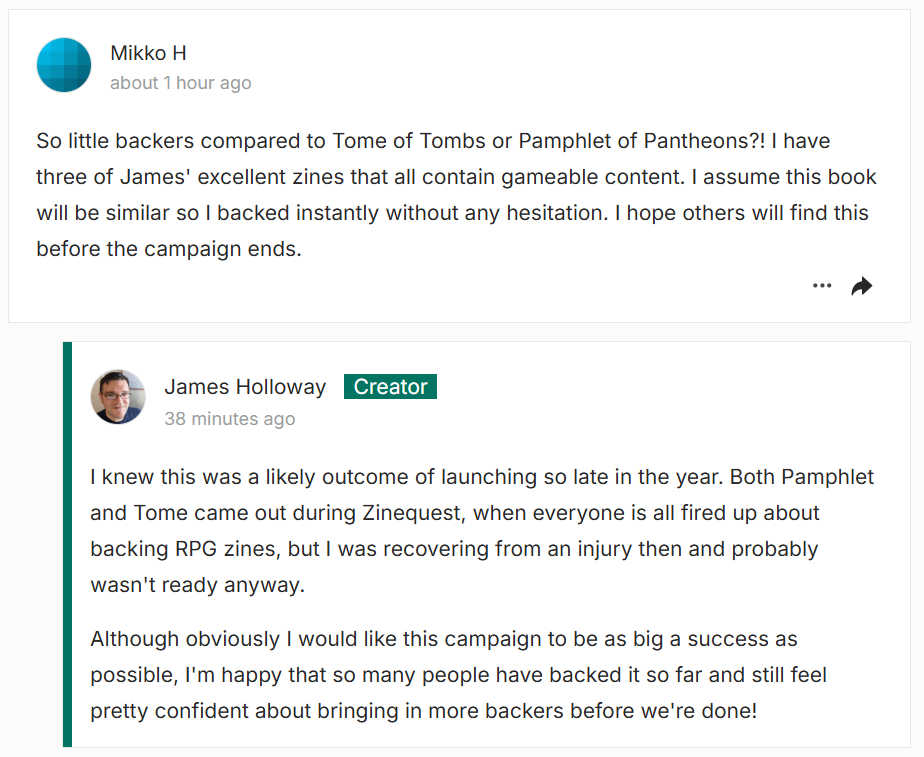Click the green Creator badge

[x=390, y=387]
